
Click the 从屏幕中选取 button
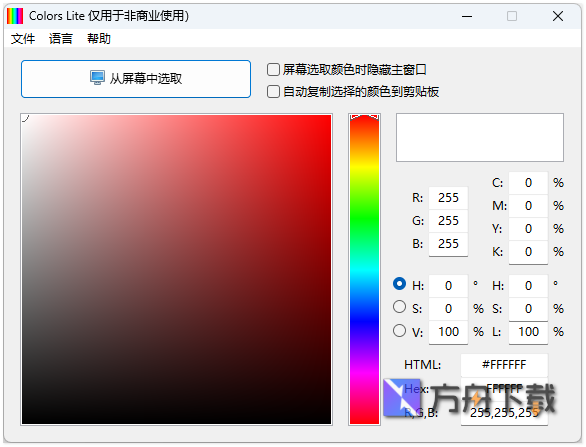pos(136,79)
